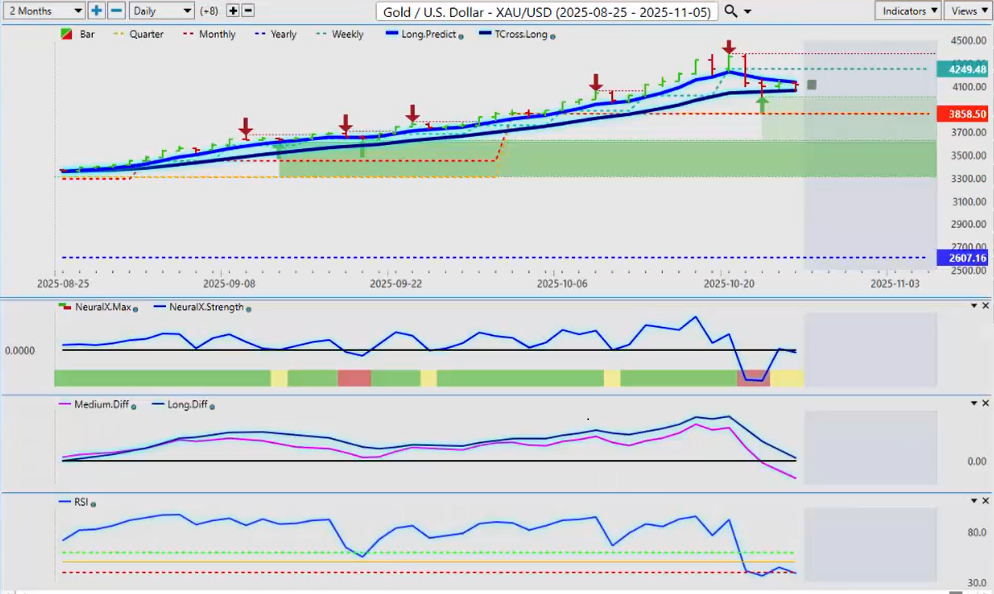Click the blue minus zoom-out button

tap(116, 10)
